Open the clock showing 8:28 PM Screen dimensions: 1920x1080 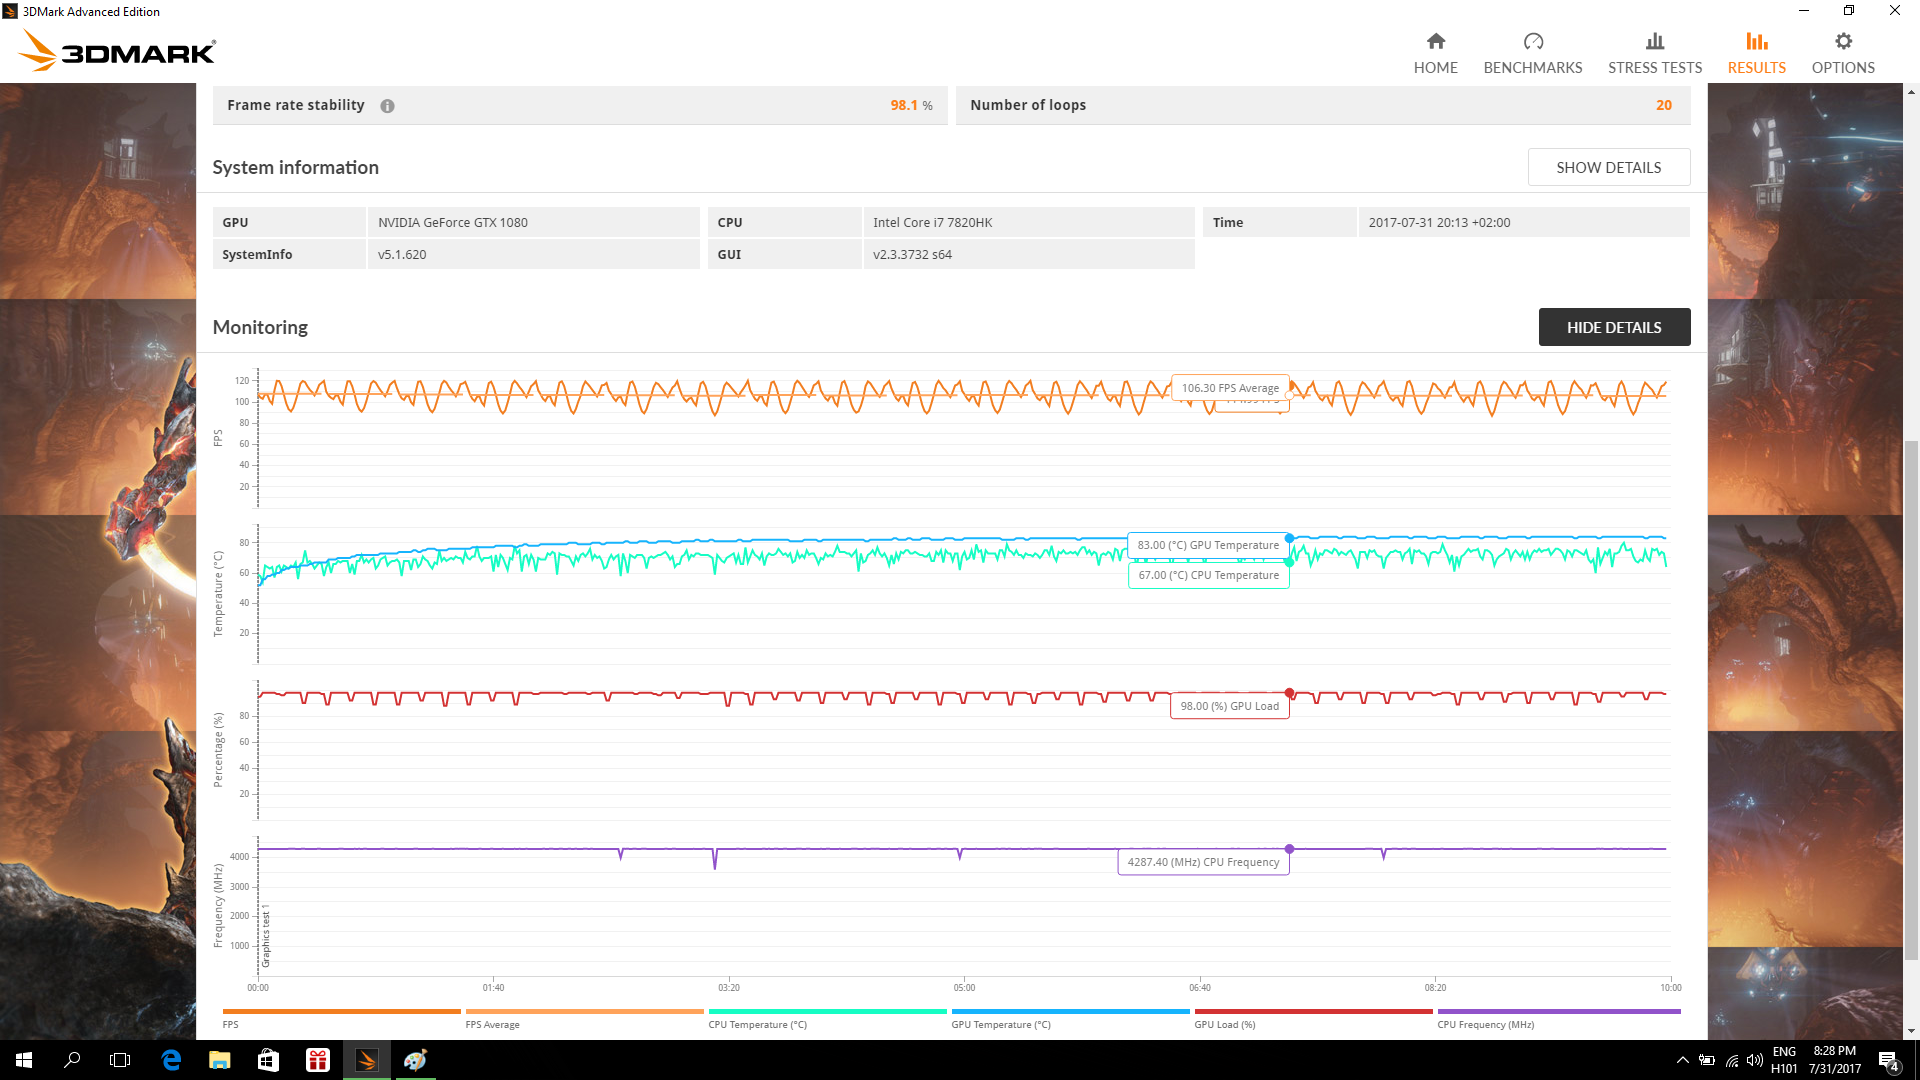click(1834, 1060)
